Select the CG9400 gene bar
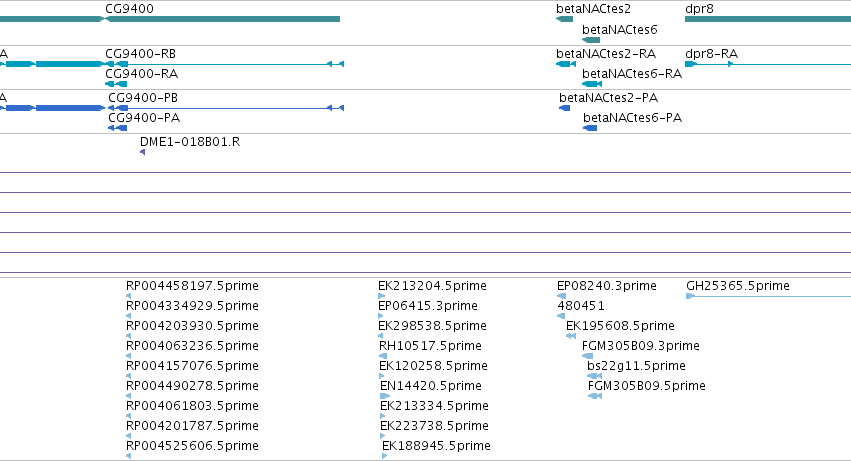The image size is (851, 461). 223,19
